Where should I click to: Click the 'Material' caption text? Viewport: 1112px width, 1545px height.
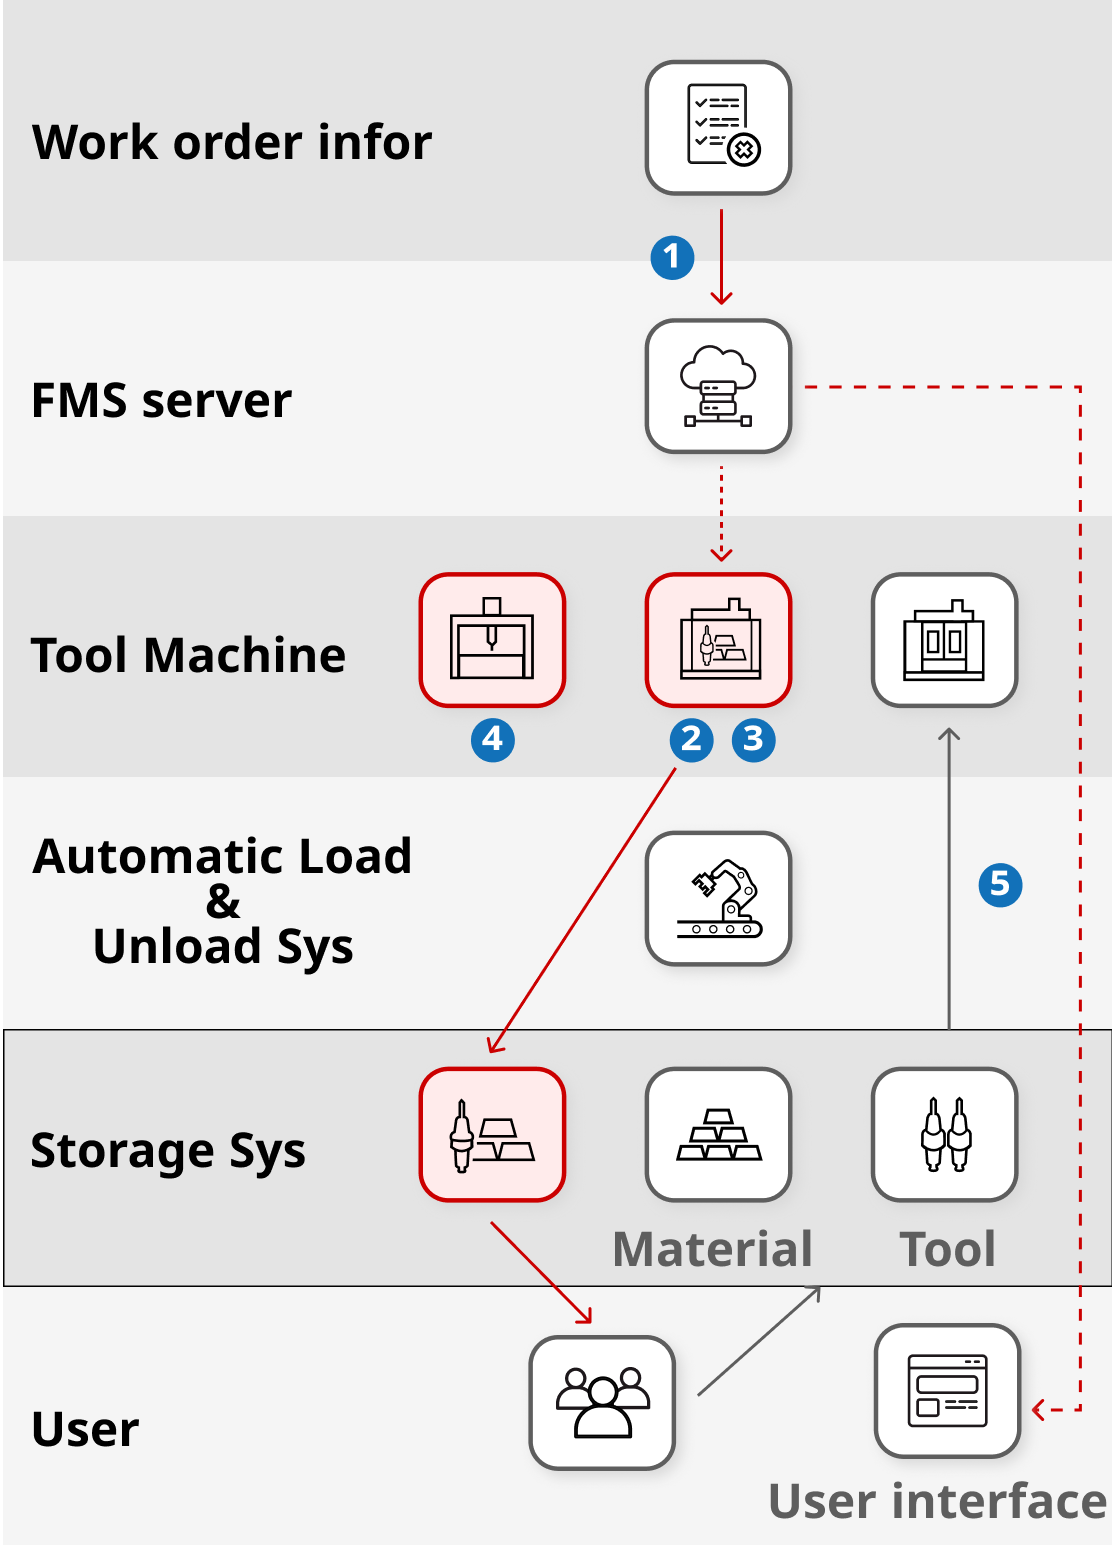pos(712,1249)
